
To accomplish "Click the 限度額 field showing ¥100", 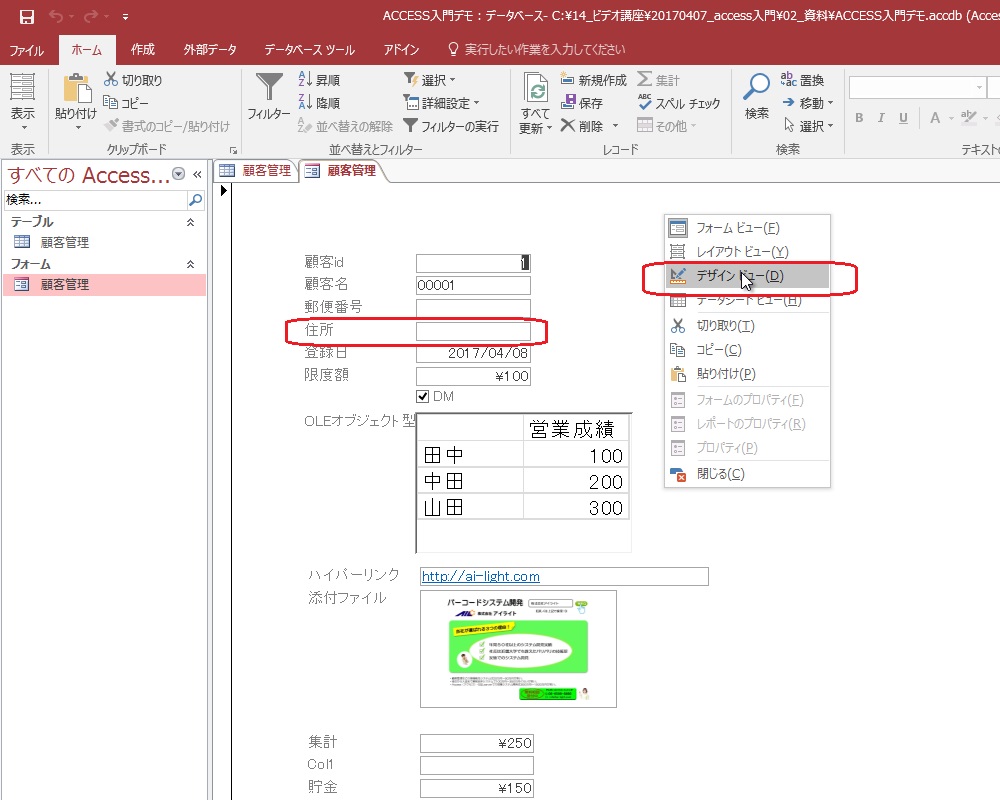I will coord(473,376).
